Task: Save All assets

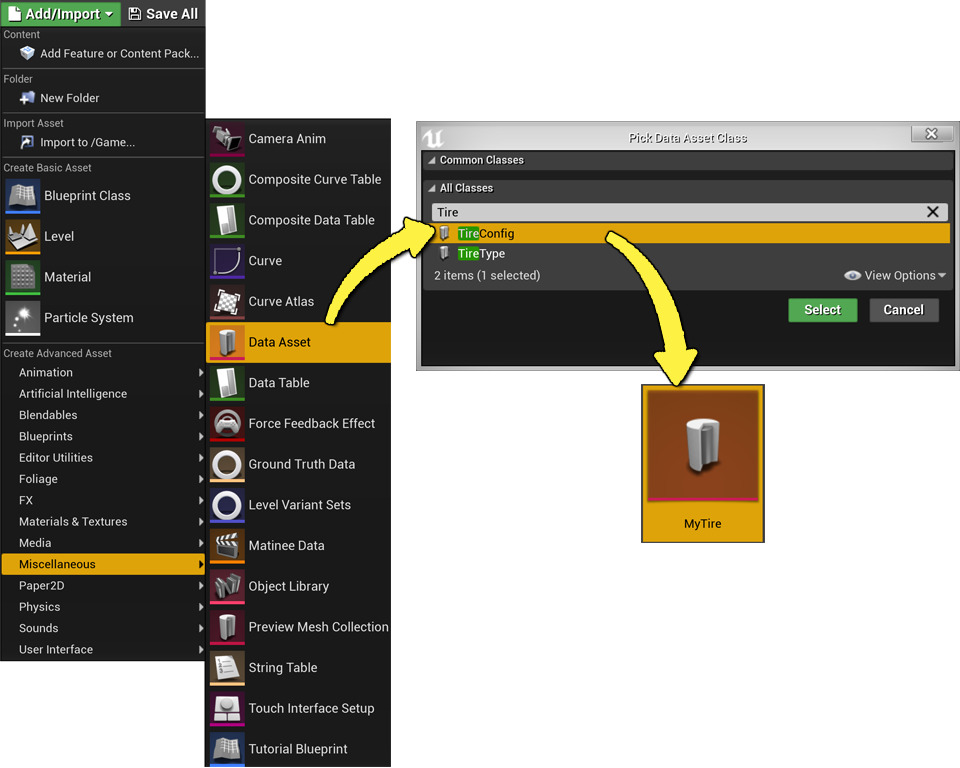Action: pyautogui.click(x=163, y=14)
